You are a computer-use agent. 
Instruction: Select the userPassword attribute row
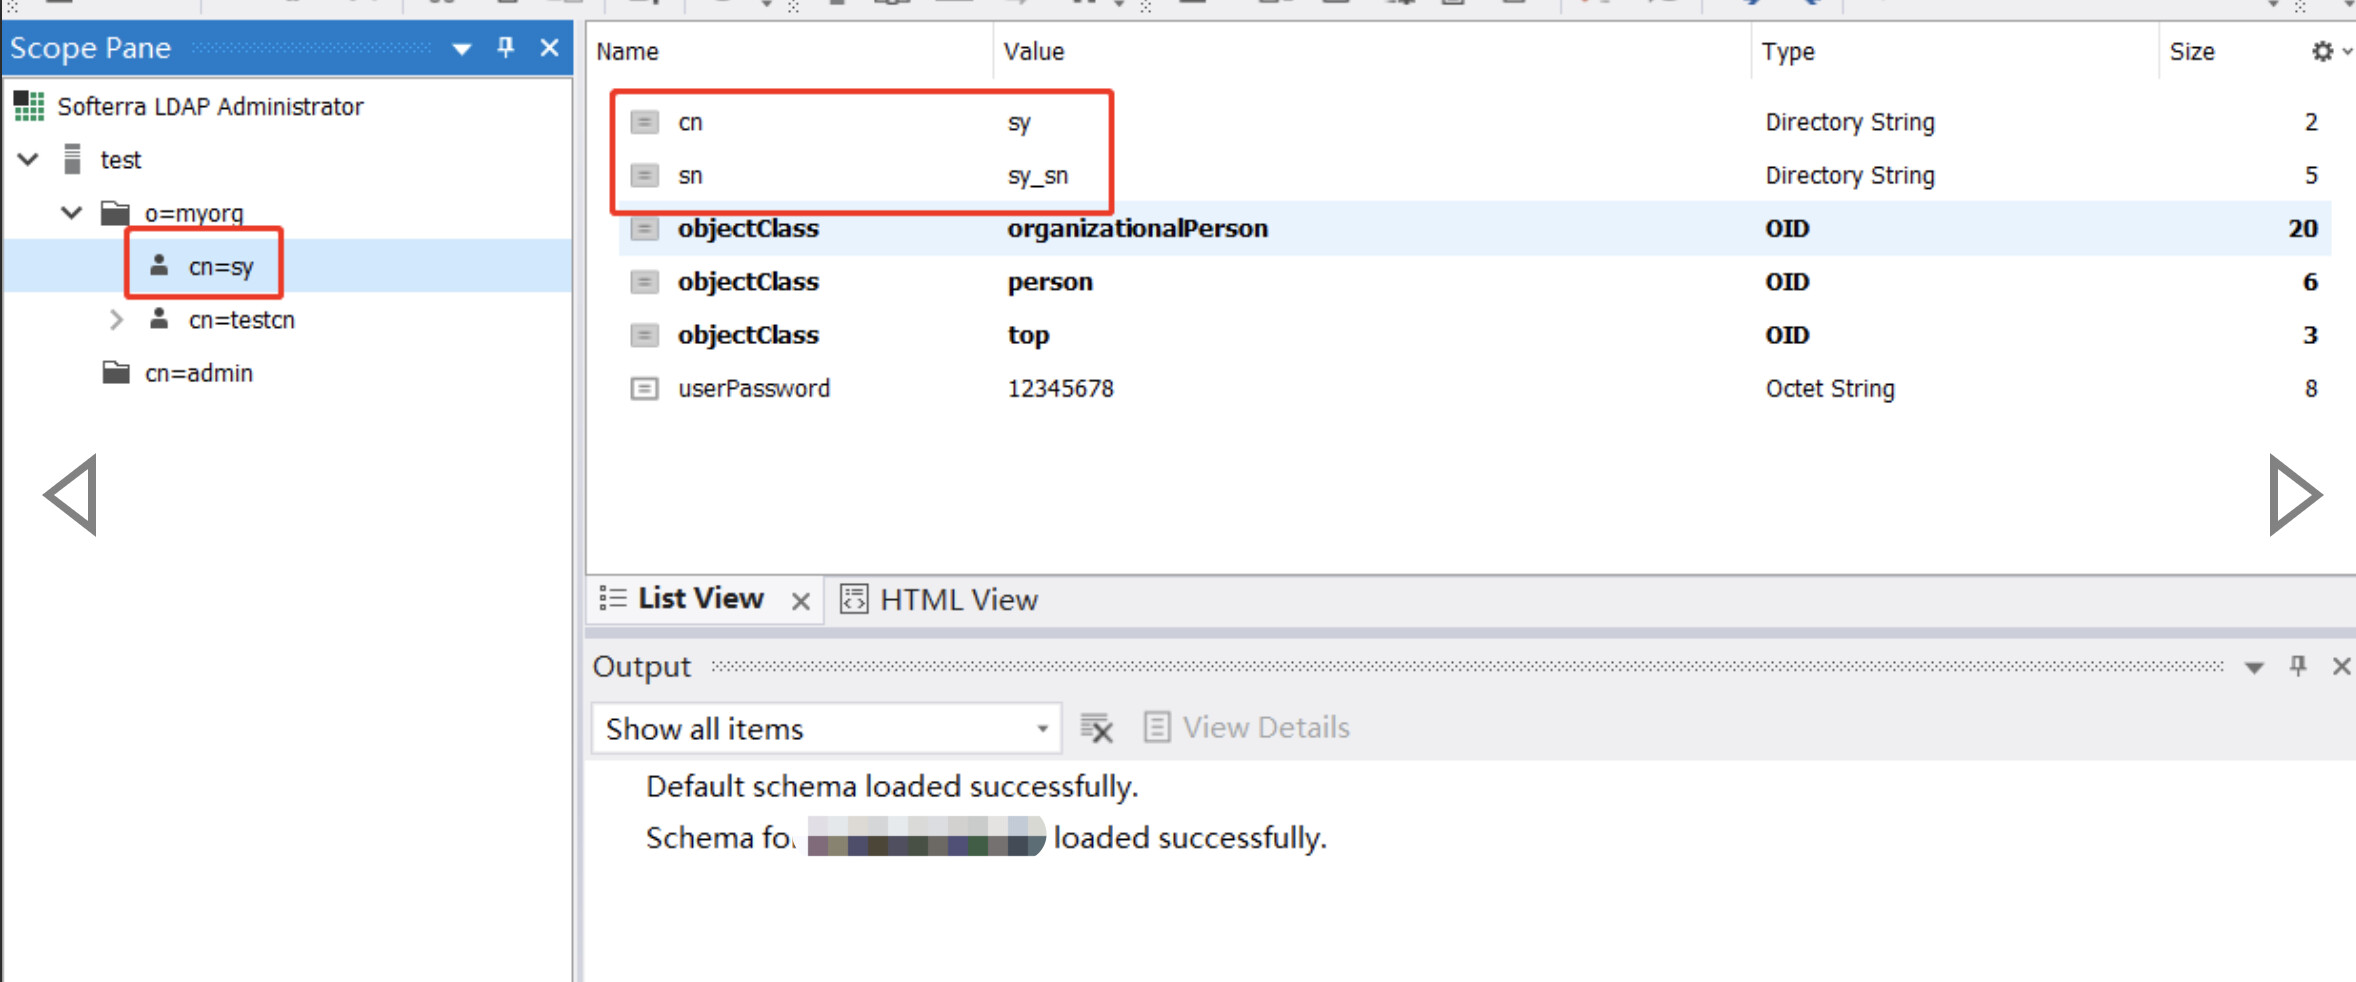[754, 388]
